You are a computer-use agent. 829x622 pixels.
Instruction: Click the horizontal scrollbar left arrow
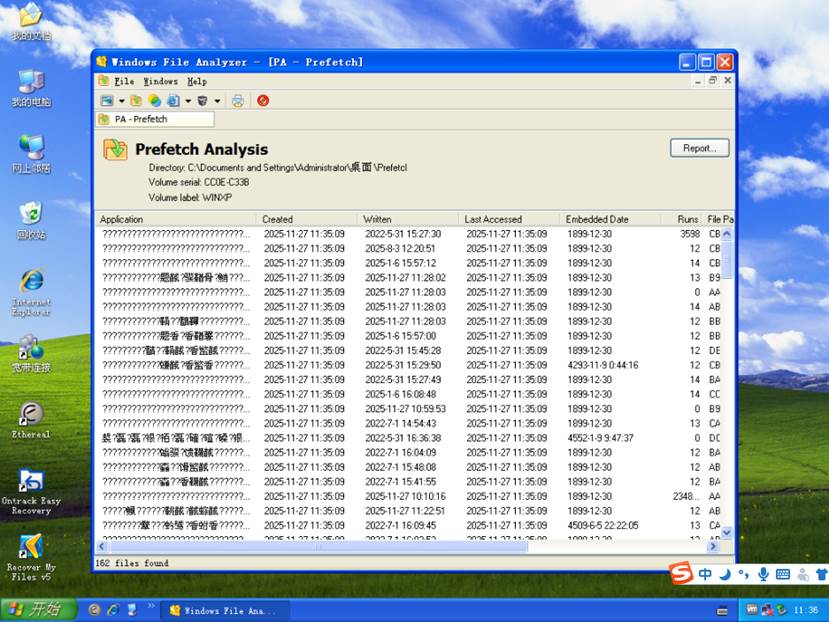[x=102, y=546]
